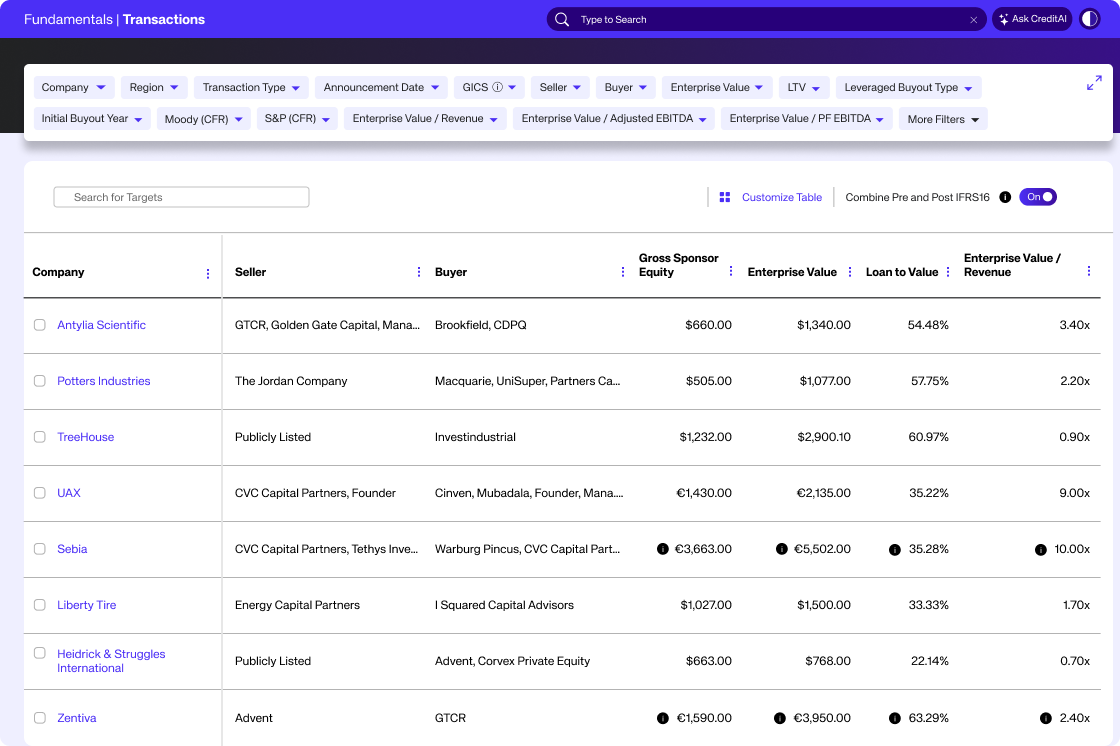Check the Potters Industries row checkbox
Image resolution: width=1120 pixels, height=746 pixels.
[40, 381]
